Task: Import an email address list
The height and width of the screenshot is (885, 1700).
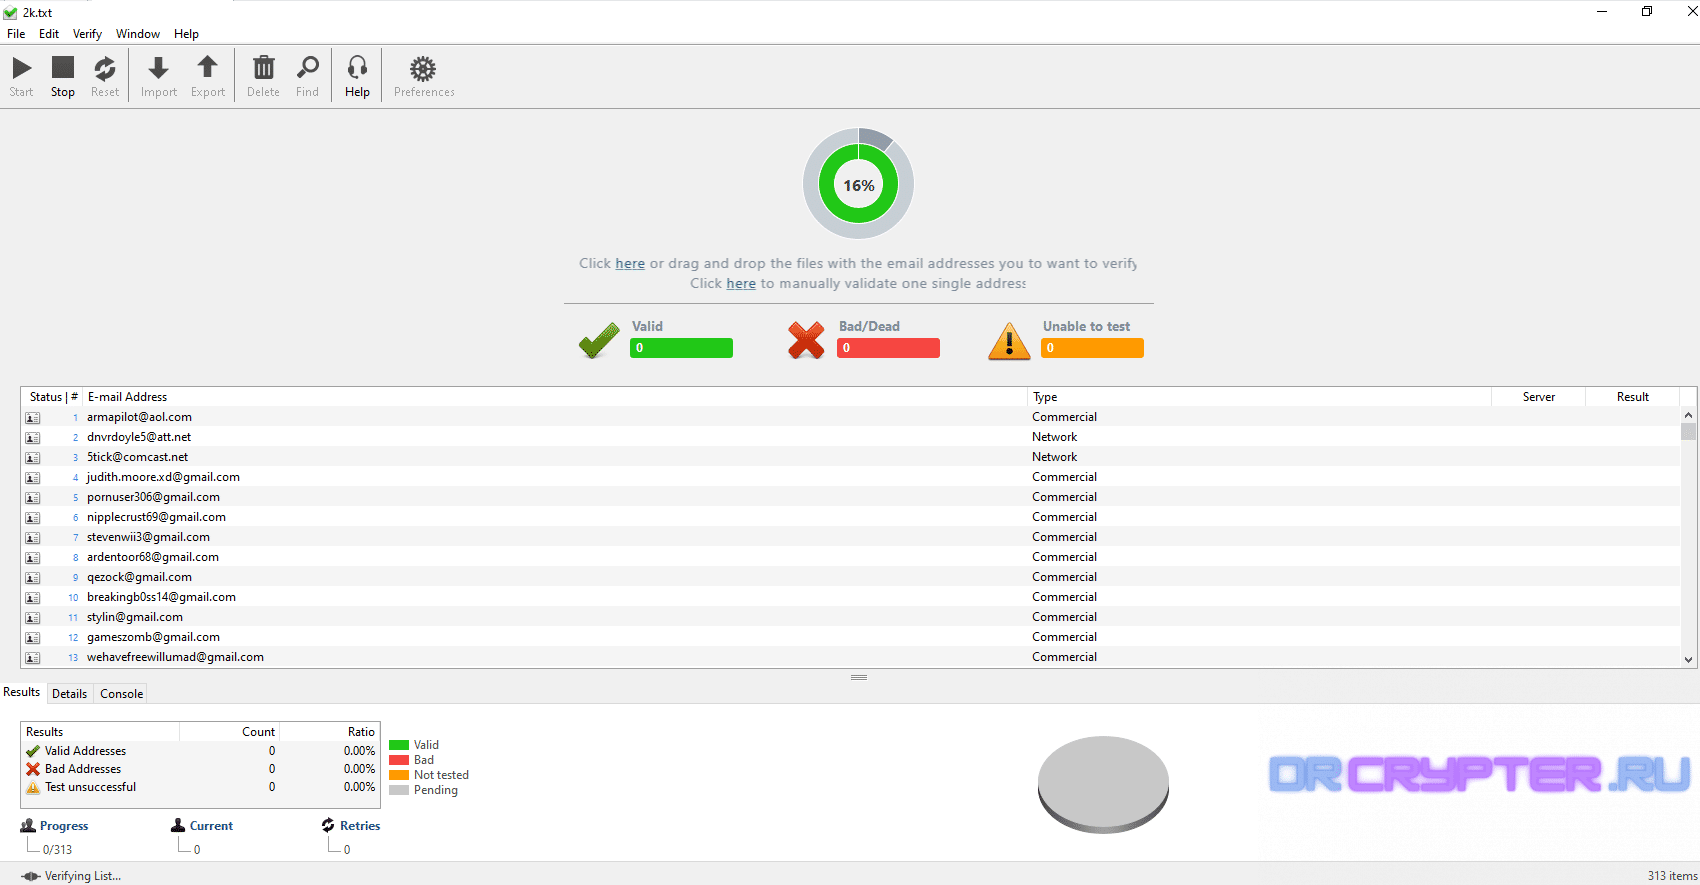Action: (x=158, y=76)
